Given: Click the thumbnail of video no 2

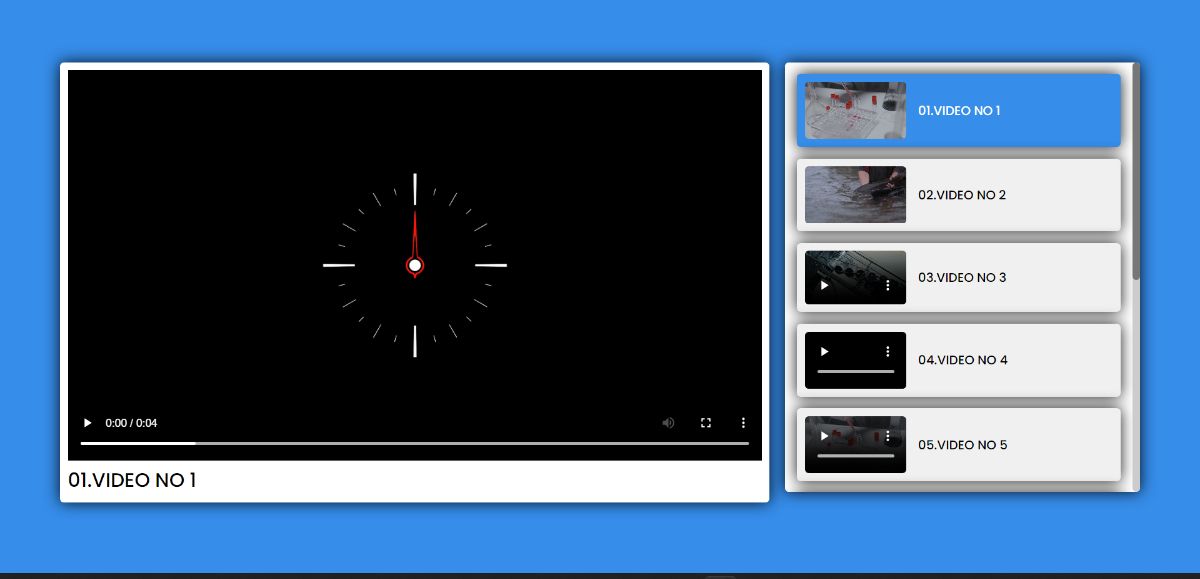Looking at the screenshot, I should [855, 194].
